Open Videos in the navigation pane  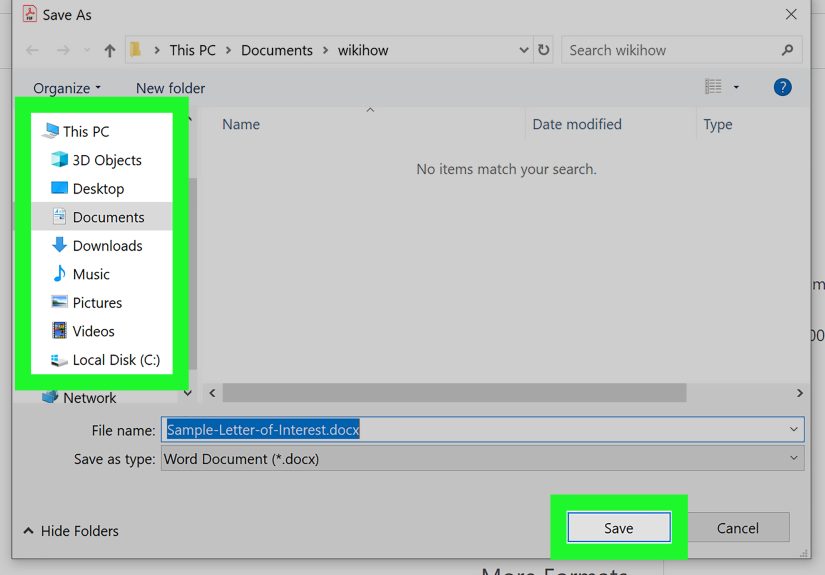pyautogui.click(x=102, y=331)
